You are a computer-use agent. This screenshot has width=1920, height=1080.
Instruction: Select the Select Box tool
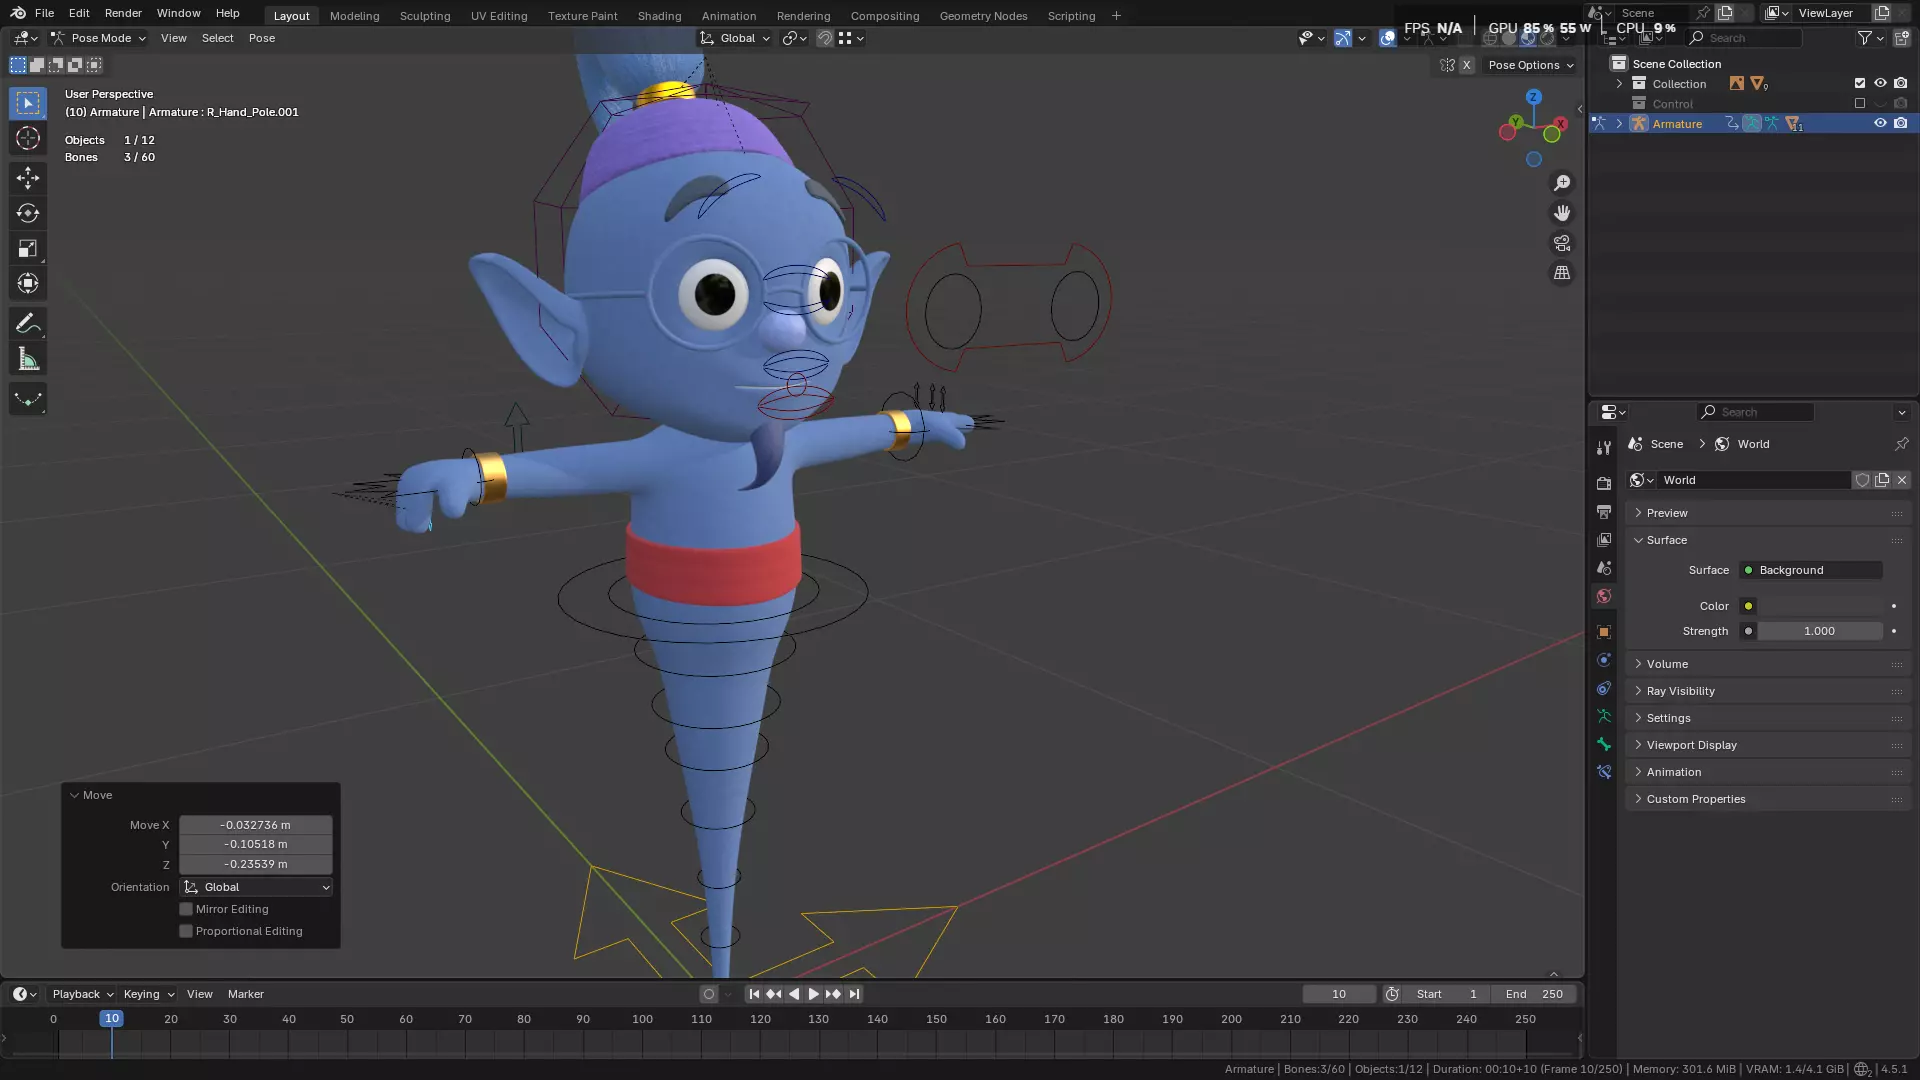(28, 103)
